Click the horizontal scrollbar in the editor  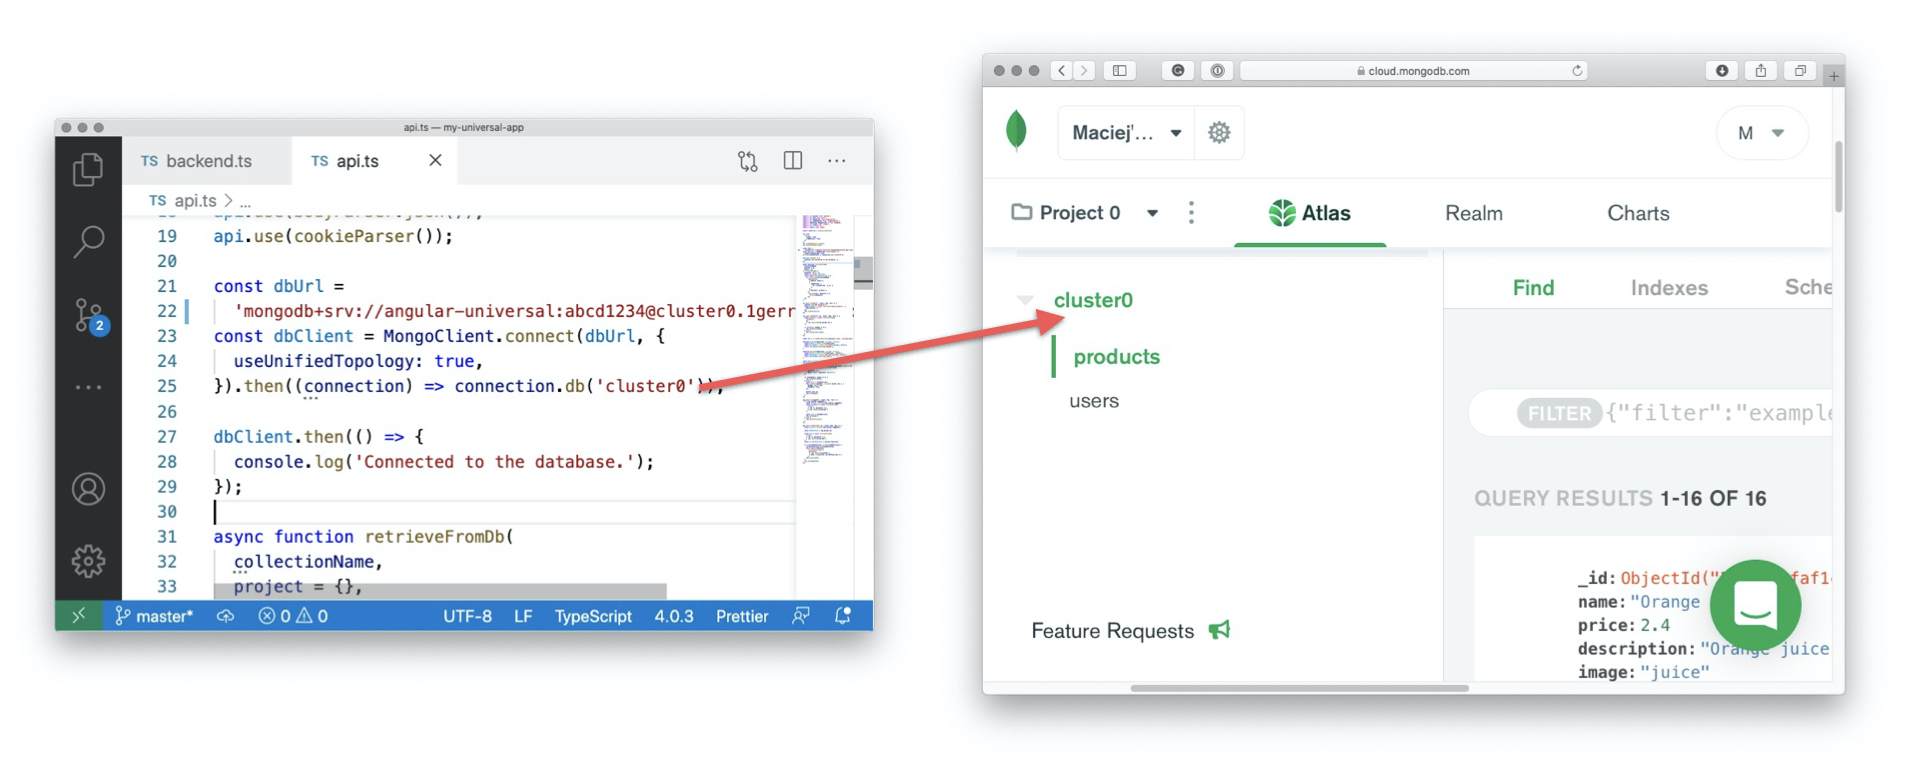440,591
